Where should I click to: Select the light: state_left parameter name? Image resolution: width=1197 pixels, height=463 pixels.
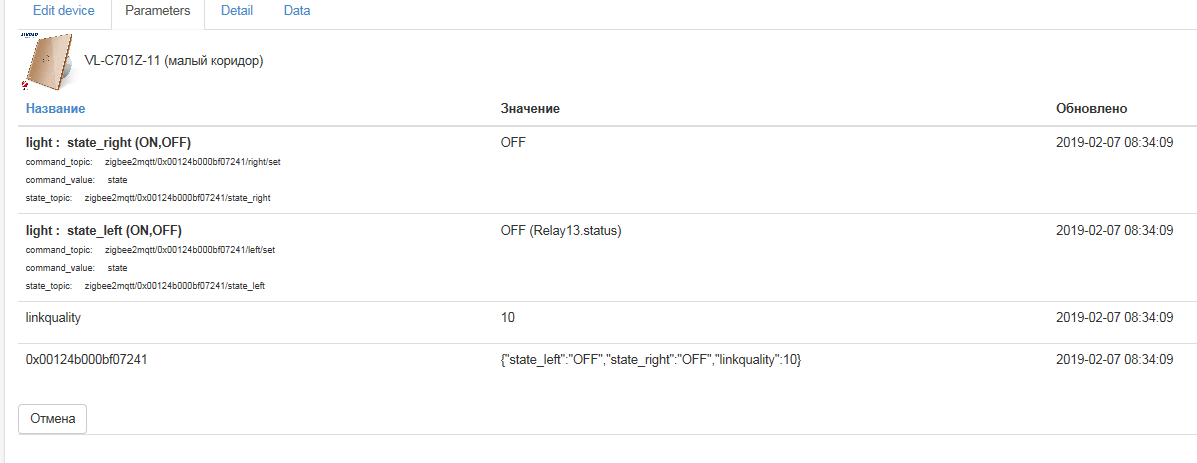coord(104,231)
